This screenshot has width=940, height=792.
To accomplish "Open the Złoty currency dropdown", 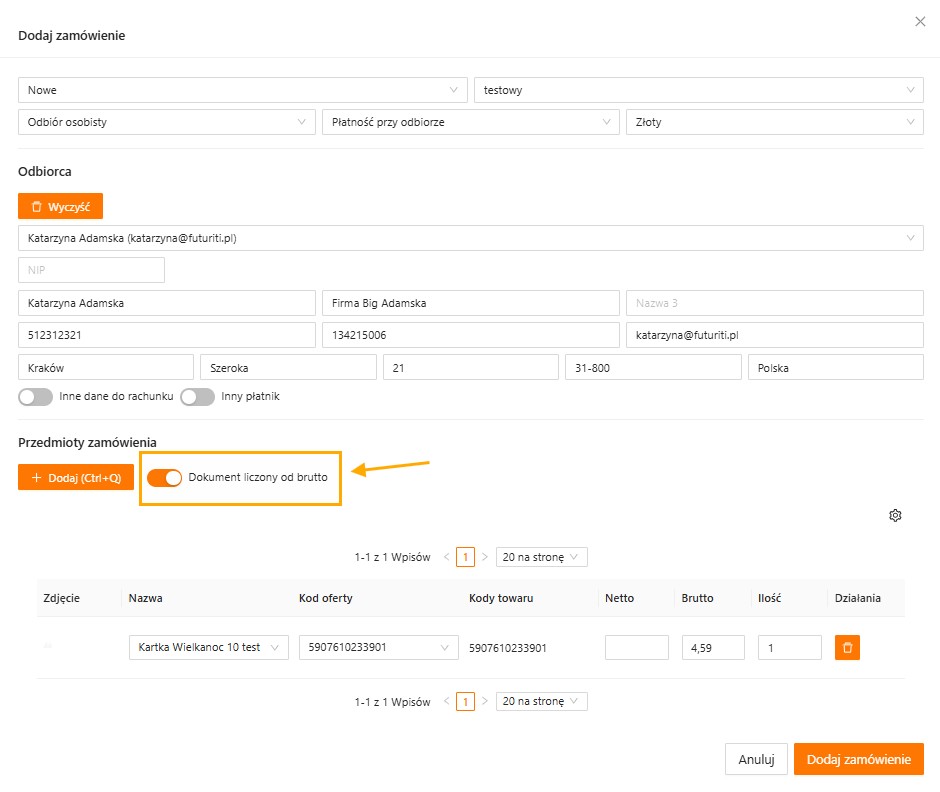I will tap(774, 122).
